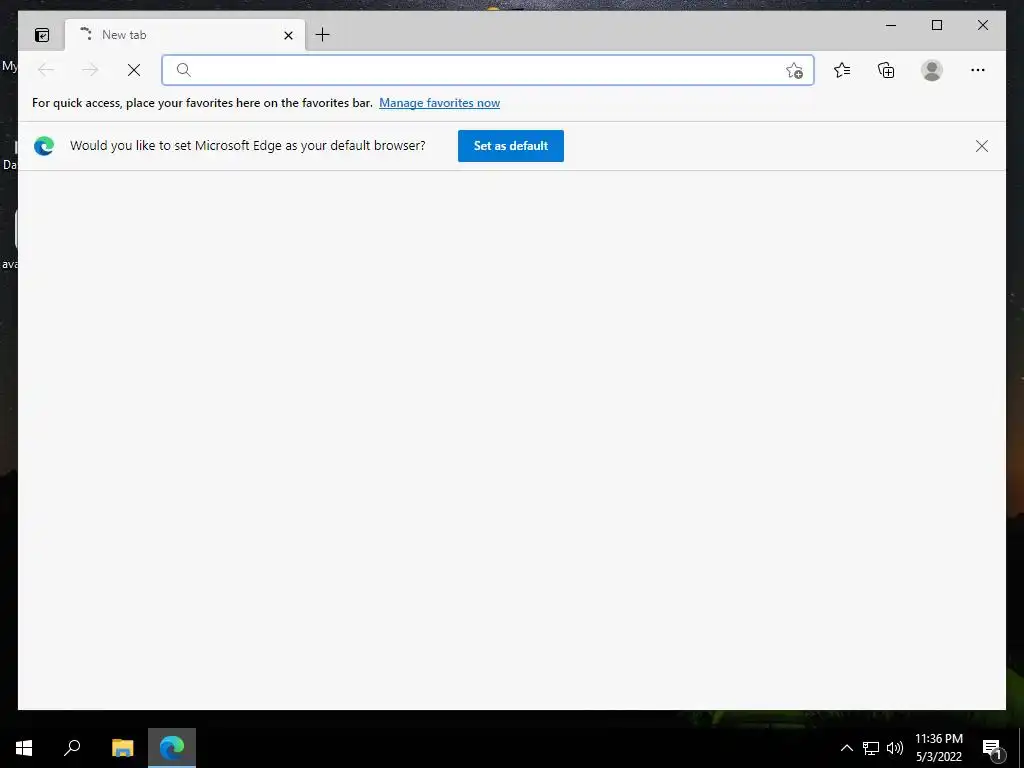Close the New tab tab
Viewport: 1024px width, 768px height.
tap(288, 35)
